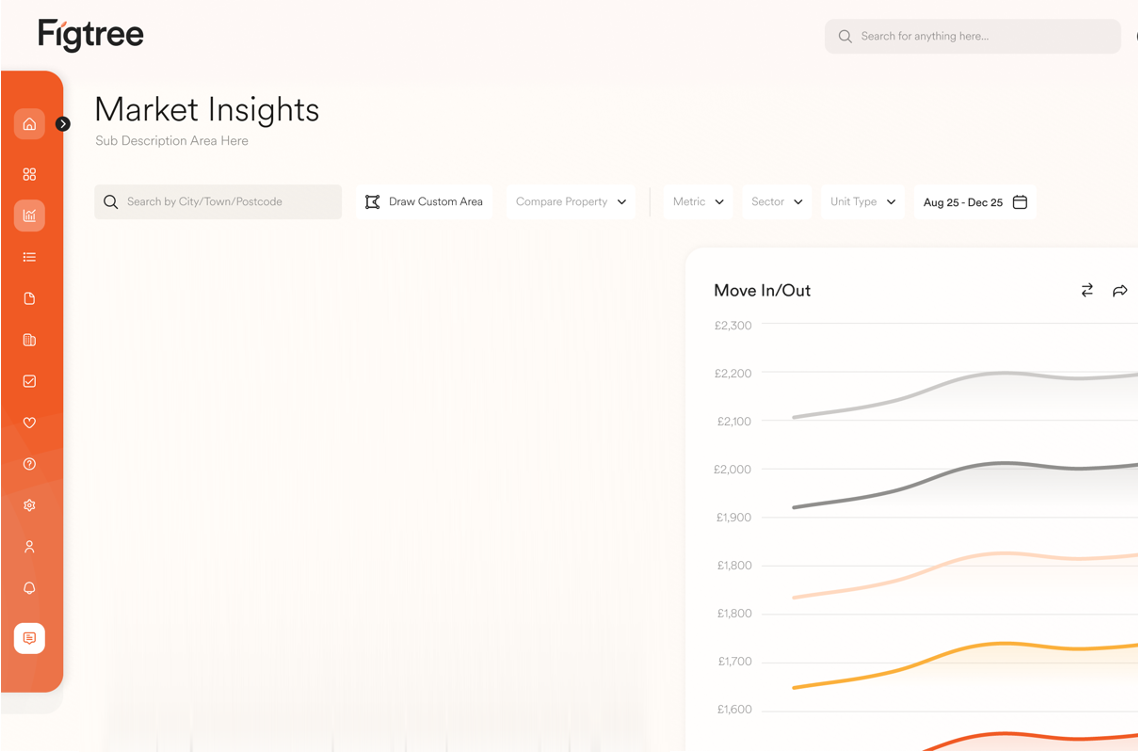Click the Draw Custom Area button
The width and height of the screenshot is (1138, 752).
pos(424,202)
